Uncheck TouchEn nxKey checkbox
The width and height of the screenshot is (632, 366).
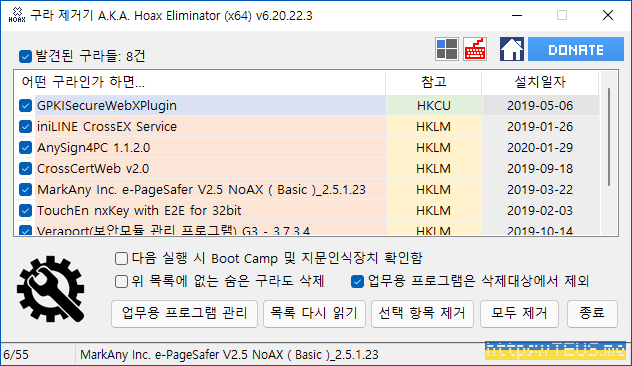click(x=25, y=210)
